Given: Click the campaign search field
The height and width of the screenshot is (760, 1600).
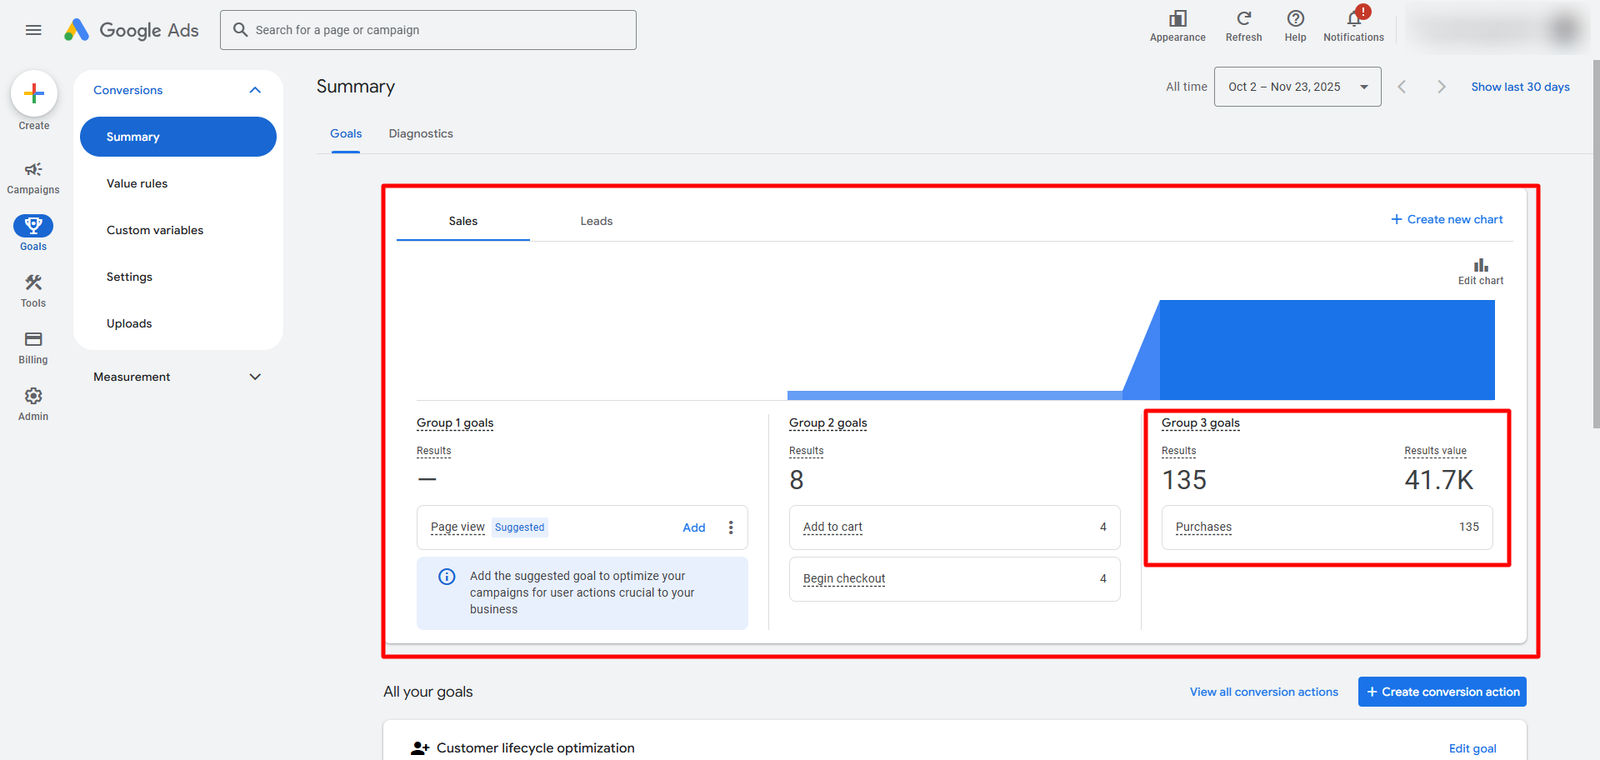Looking at the screenshot, I should (x=428, y=30).
